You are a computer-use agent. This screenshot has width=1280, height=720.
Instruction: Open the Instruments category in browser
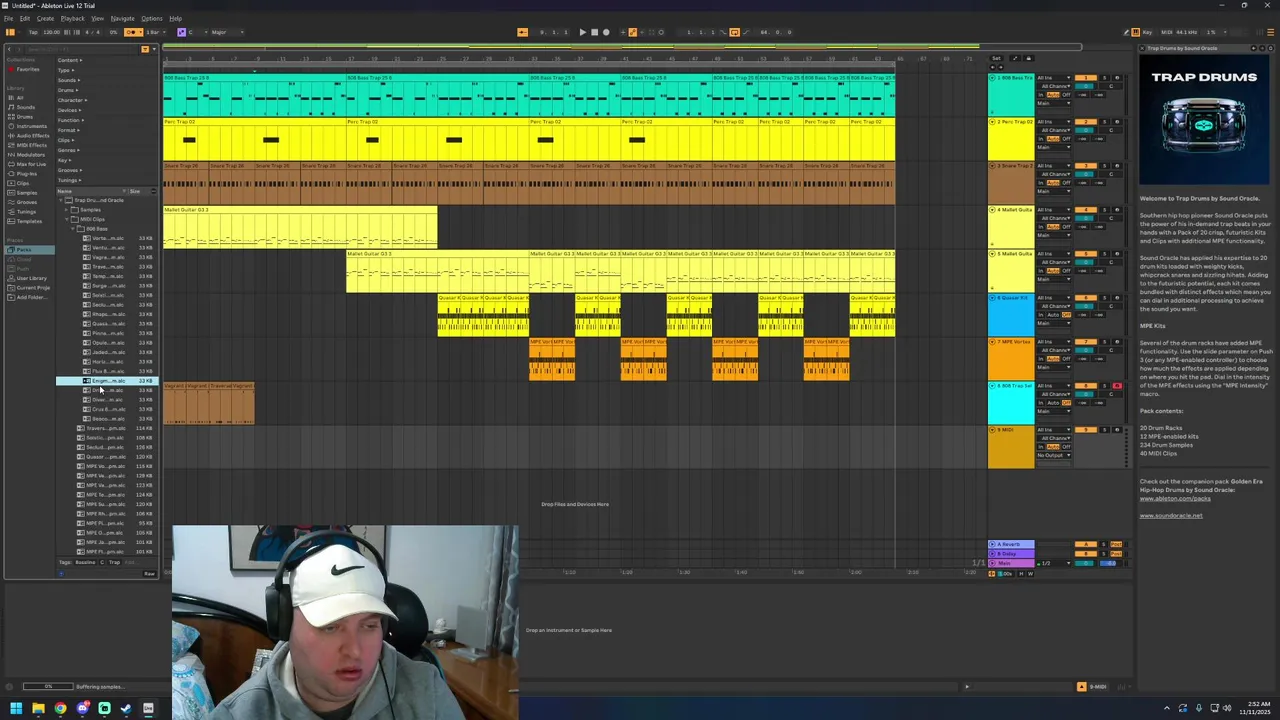tap(31, 126)
